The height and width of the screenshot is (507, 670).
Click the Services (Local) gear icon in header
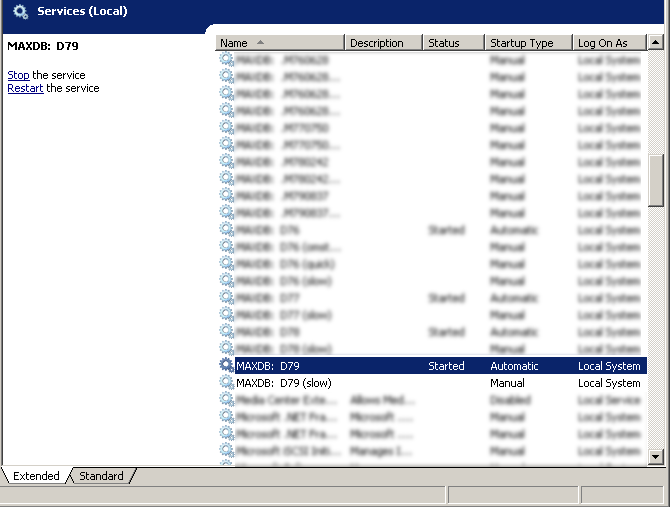(20, 12)
